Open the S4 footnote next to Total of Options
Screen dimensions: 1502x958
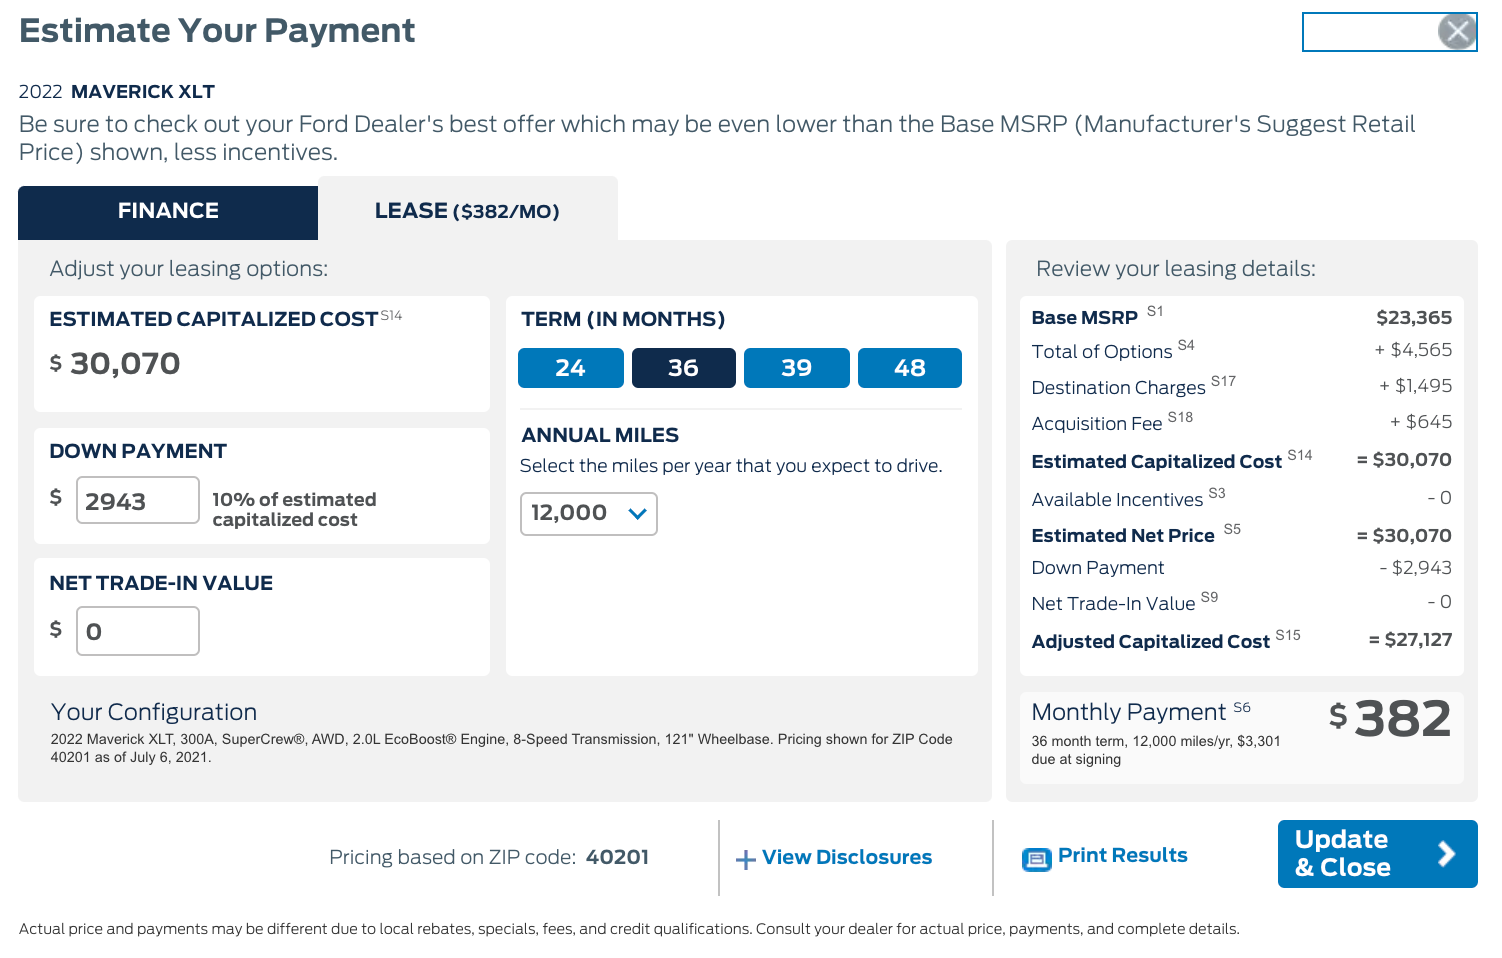[x=1186, y=345]
